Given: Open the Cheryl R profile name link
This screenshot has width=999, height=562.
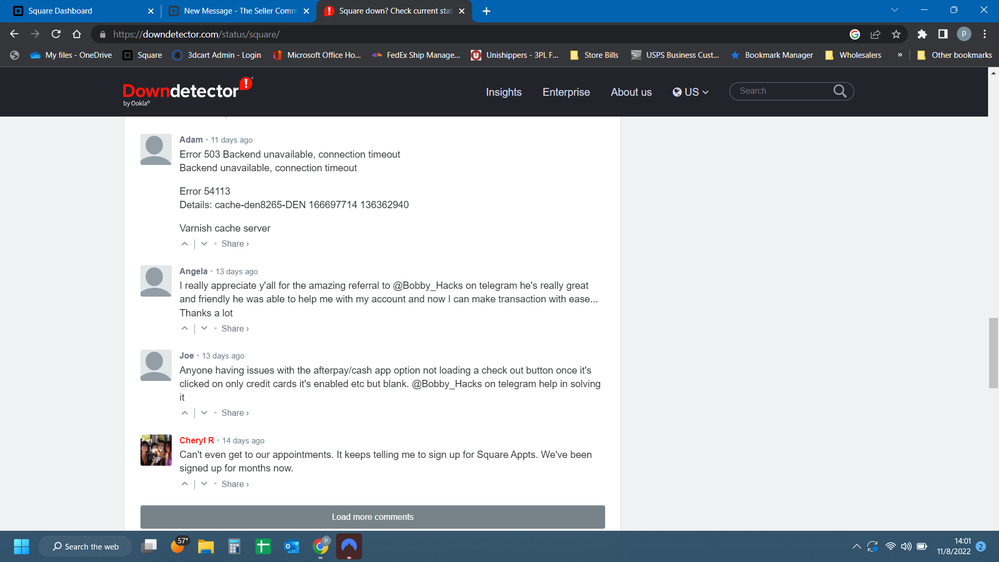Looking at the screenshot, I should pyautogui.click(x=196, y=440).
